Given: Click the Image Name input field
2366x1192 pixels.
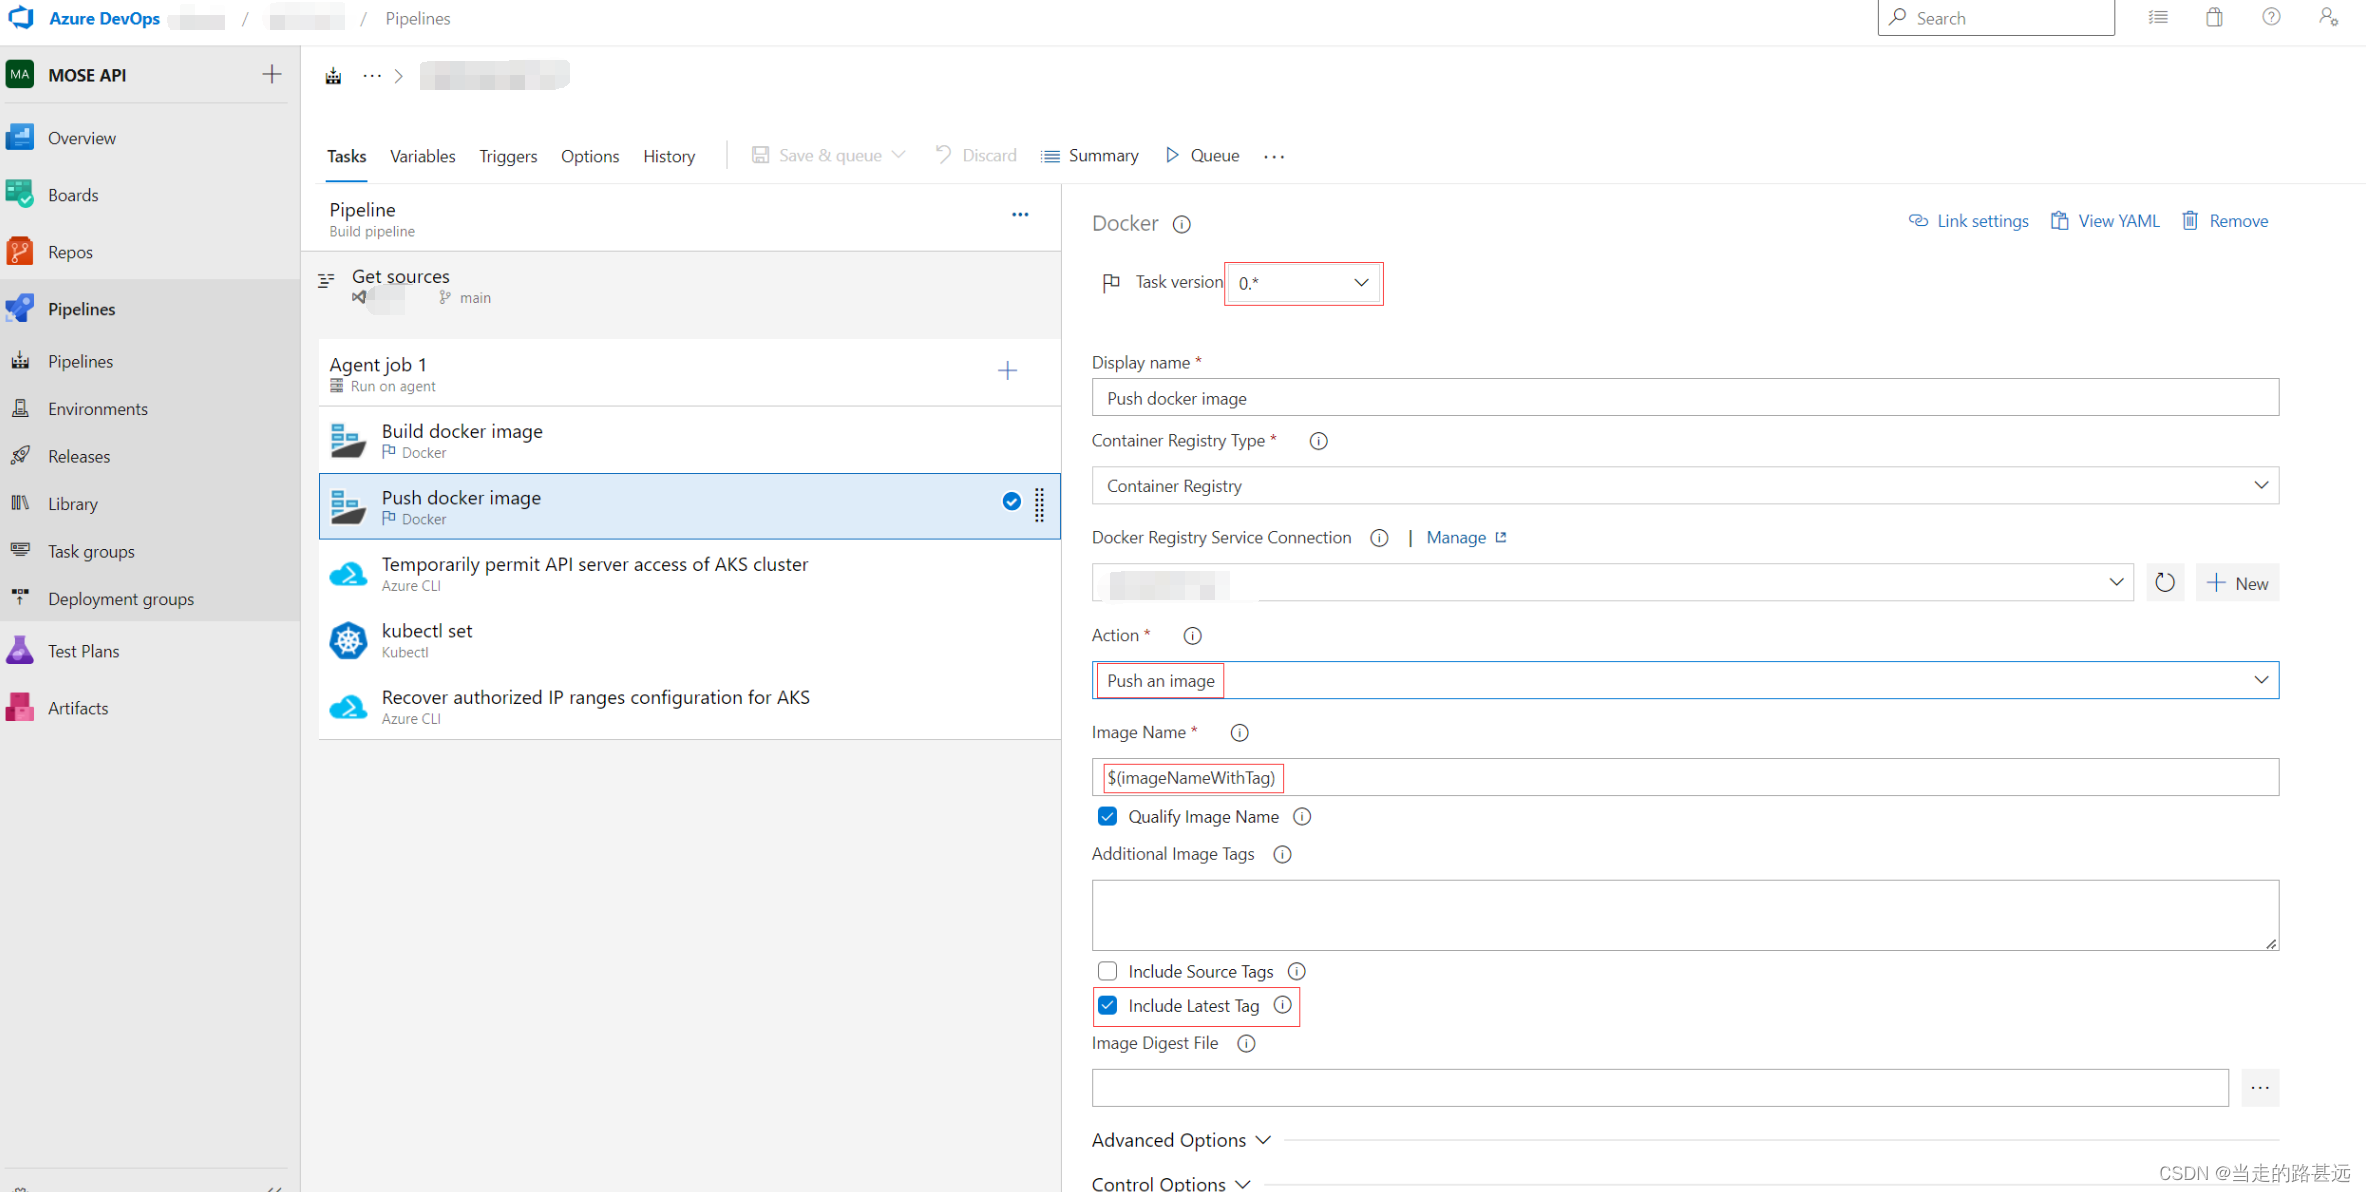Looking at the screenshot, I should 1684,777.
